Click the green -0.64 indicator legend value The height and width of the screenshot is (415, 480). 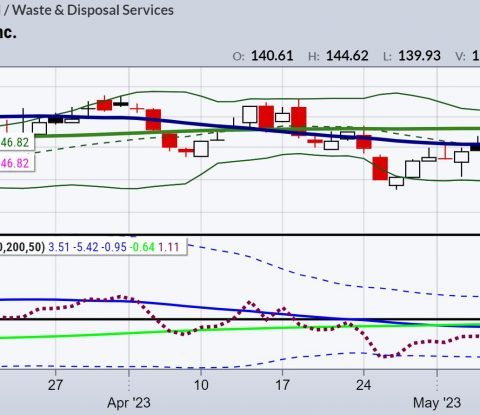(x=142, y=247)
